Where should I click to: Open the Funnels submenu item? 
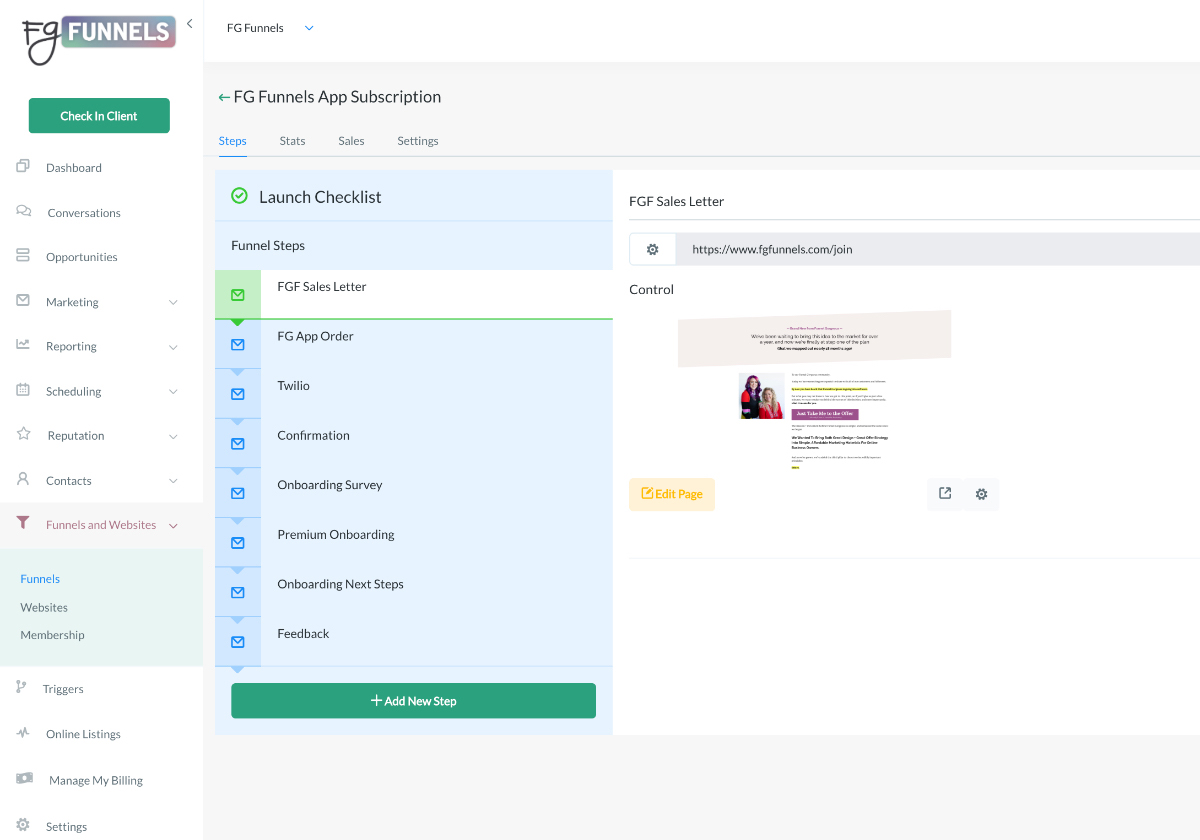tap(40, 579)
